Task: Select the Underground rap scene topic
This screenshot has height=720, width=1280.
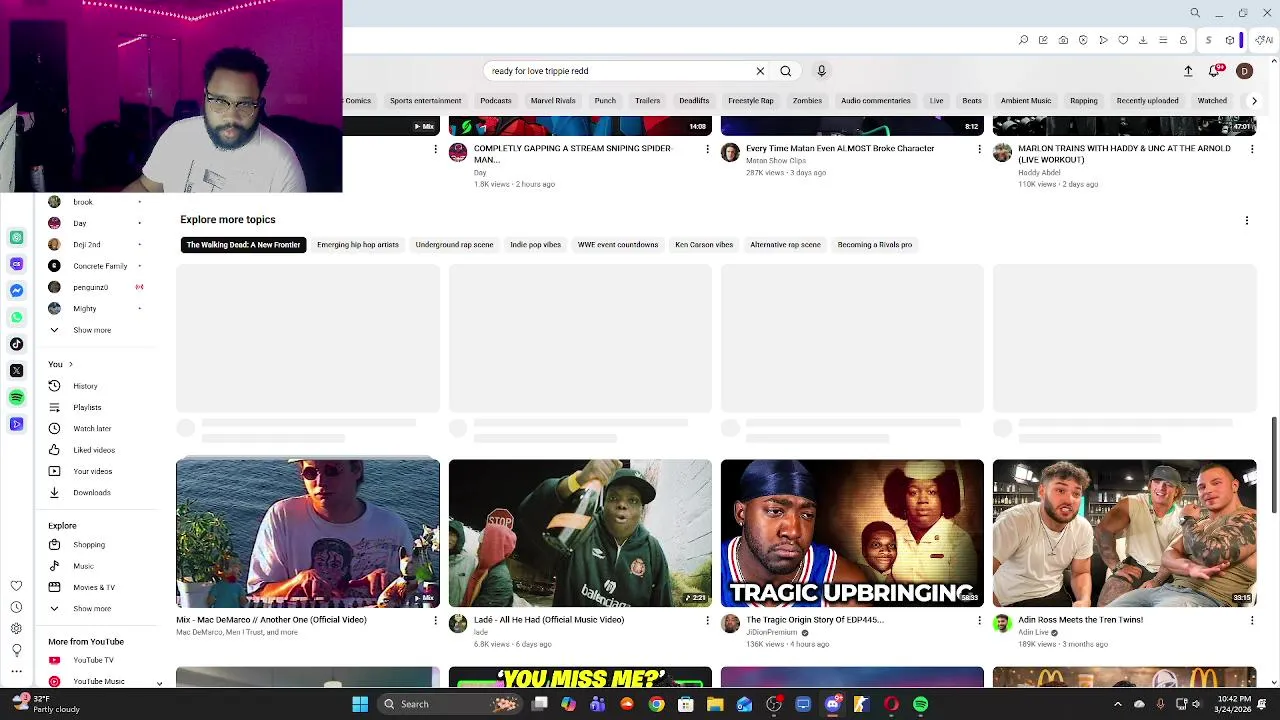Action: tap(454, 245)
